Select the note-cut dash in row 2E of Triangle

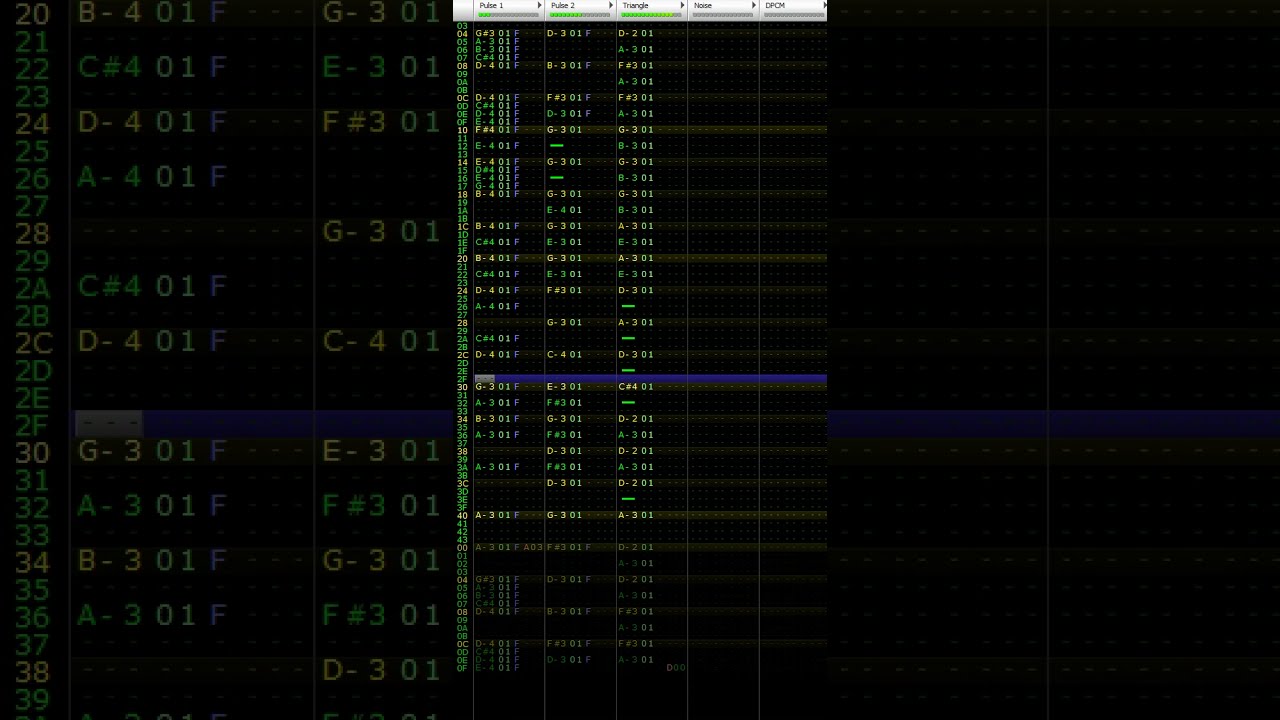pos(628,370)
